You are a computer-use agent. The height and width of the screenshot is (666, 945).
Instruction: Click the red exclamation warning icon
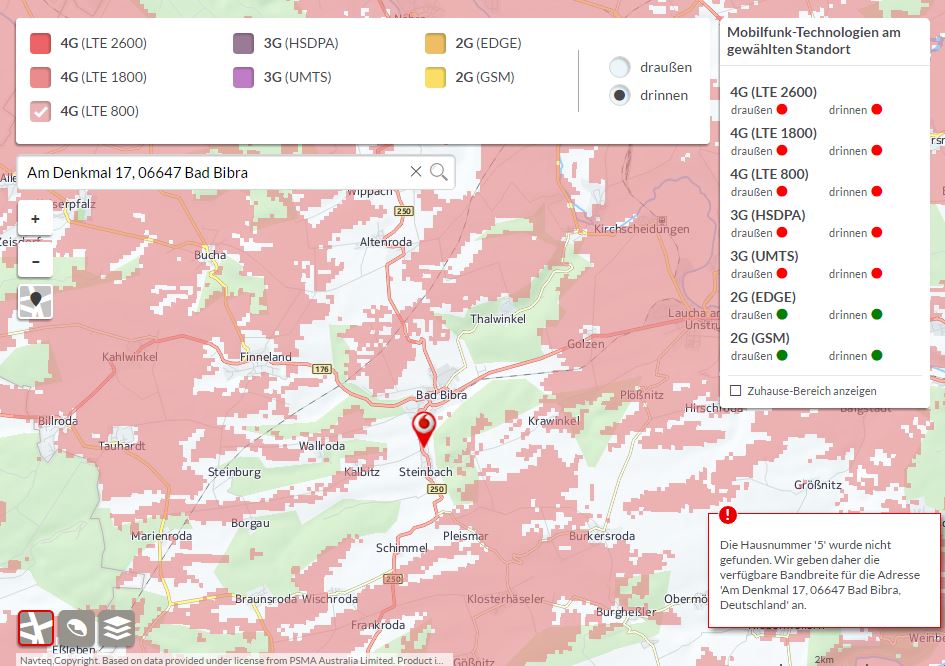tap(727, 515)
